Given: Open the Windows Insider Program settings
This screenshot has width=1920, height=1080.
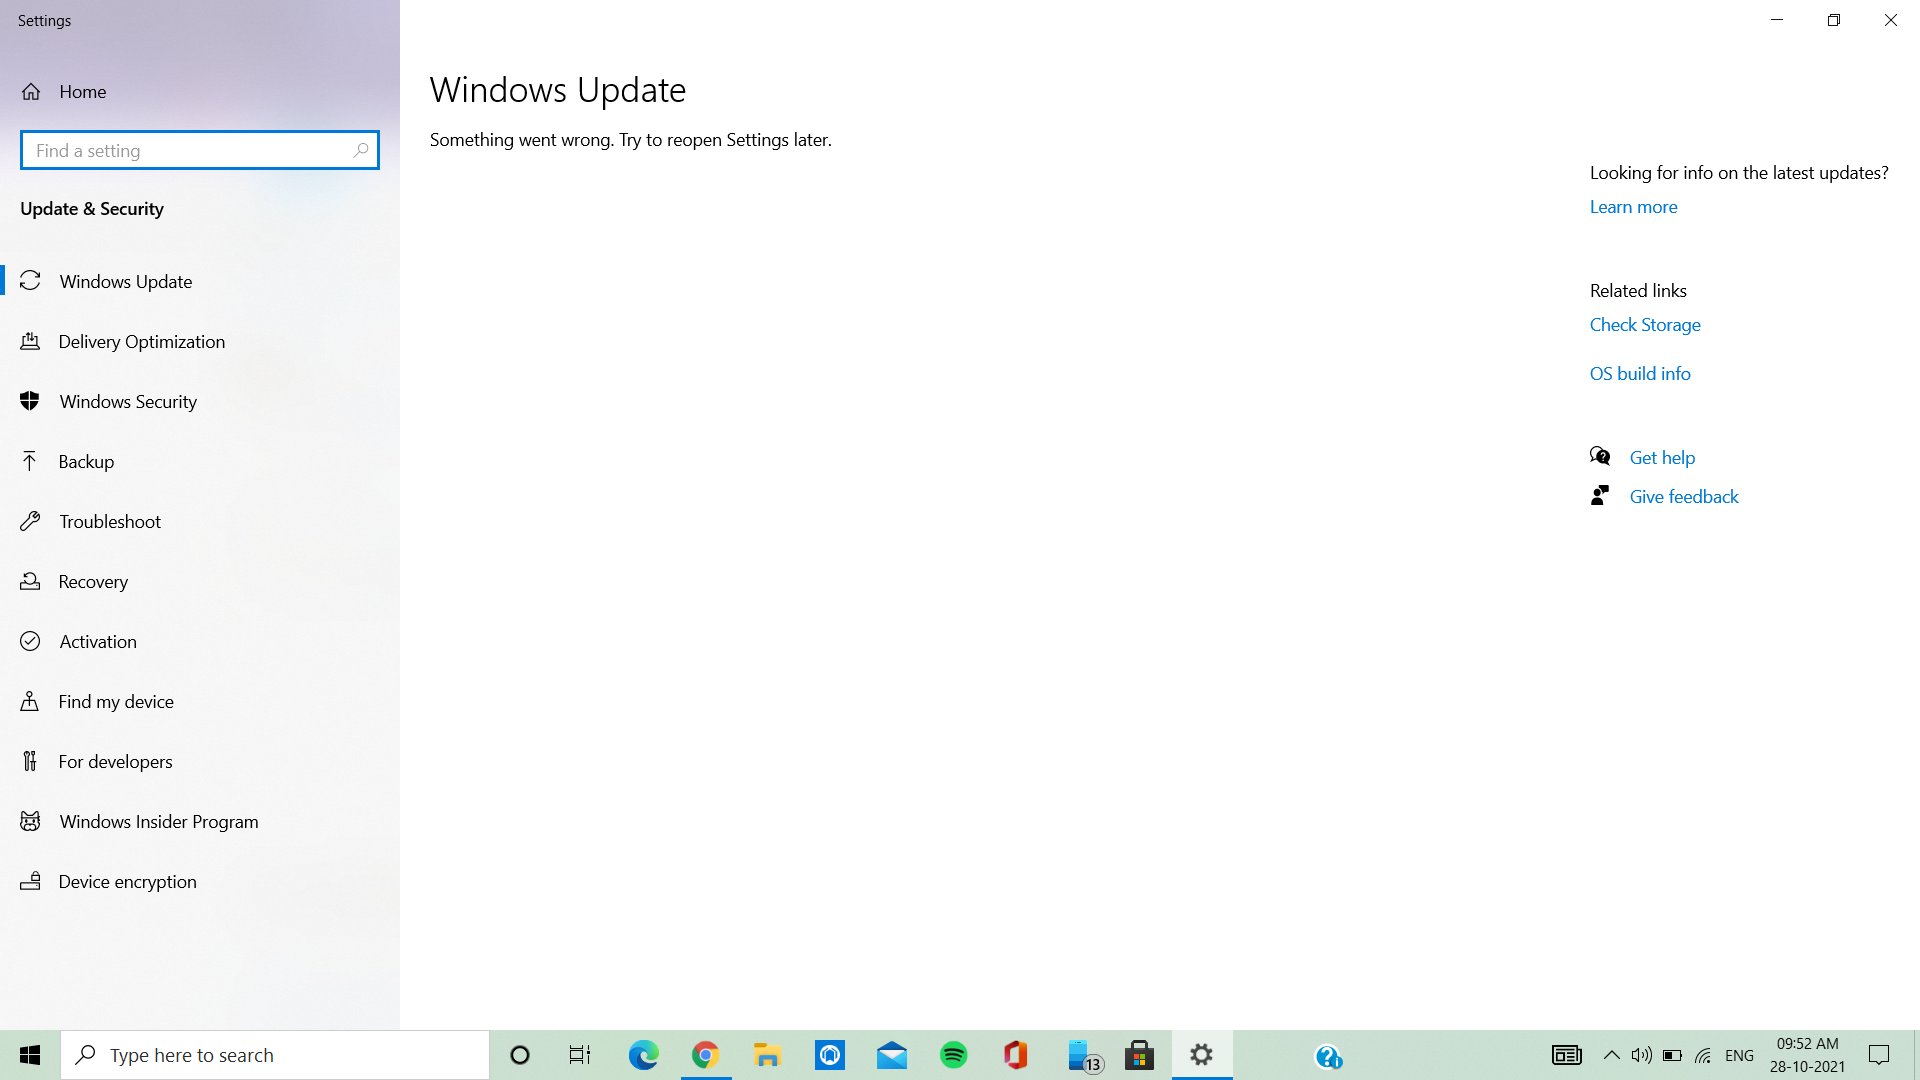Looking at the screenshot, I should [158, 820].
